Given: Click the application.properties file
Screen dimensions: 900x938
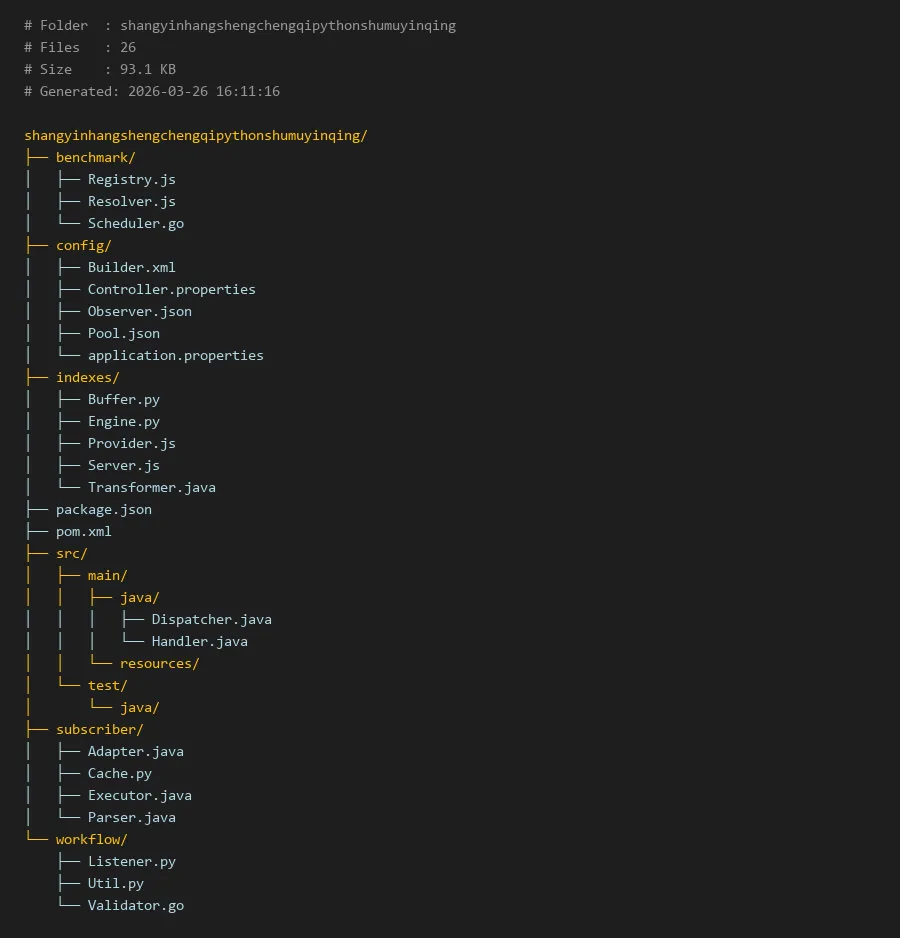Looking at the screenshot, I should tap(175, 356).
